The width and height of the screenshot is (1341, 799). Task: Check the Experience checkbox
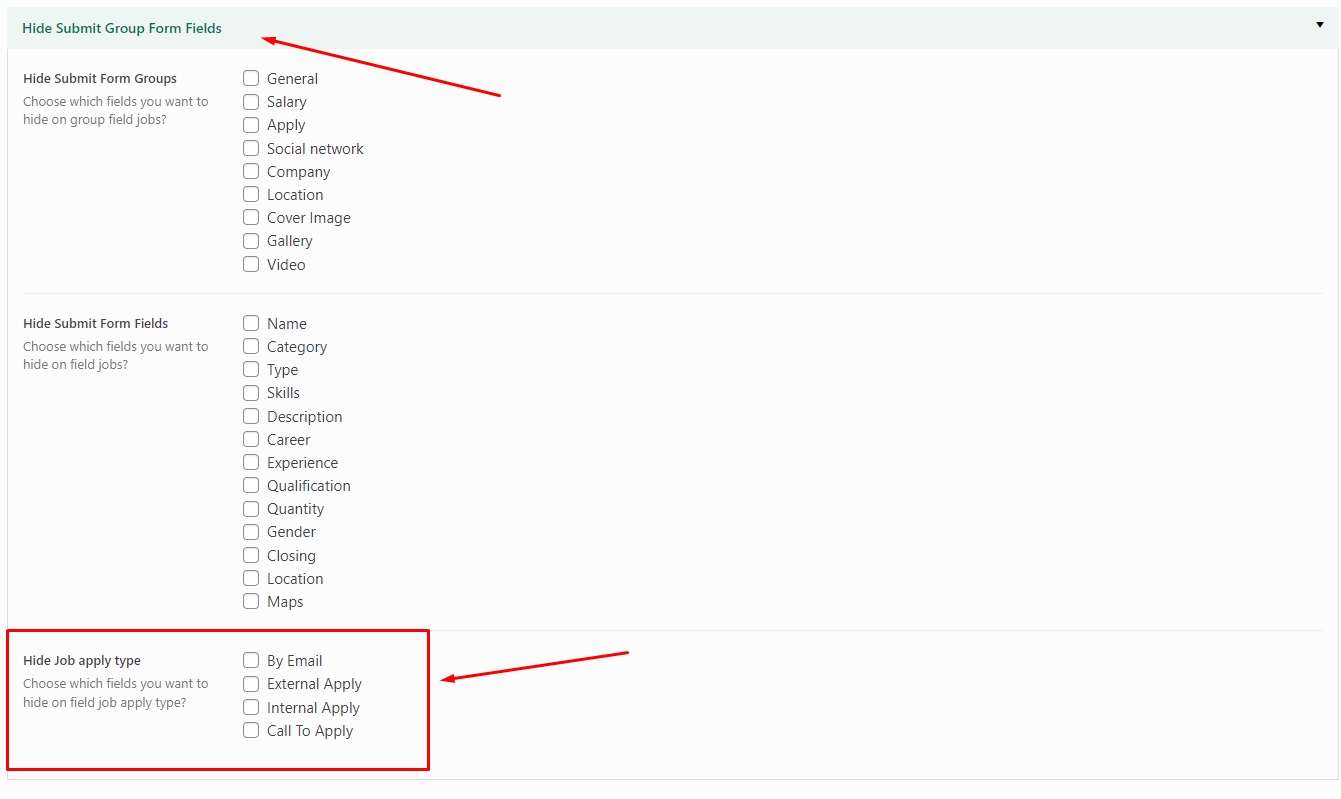251,462
